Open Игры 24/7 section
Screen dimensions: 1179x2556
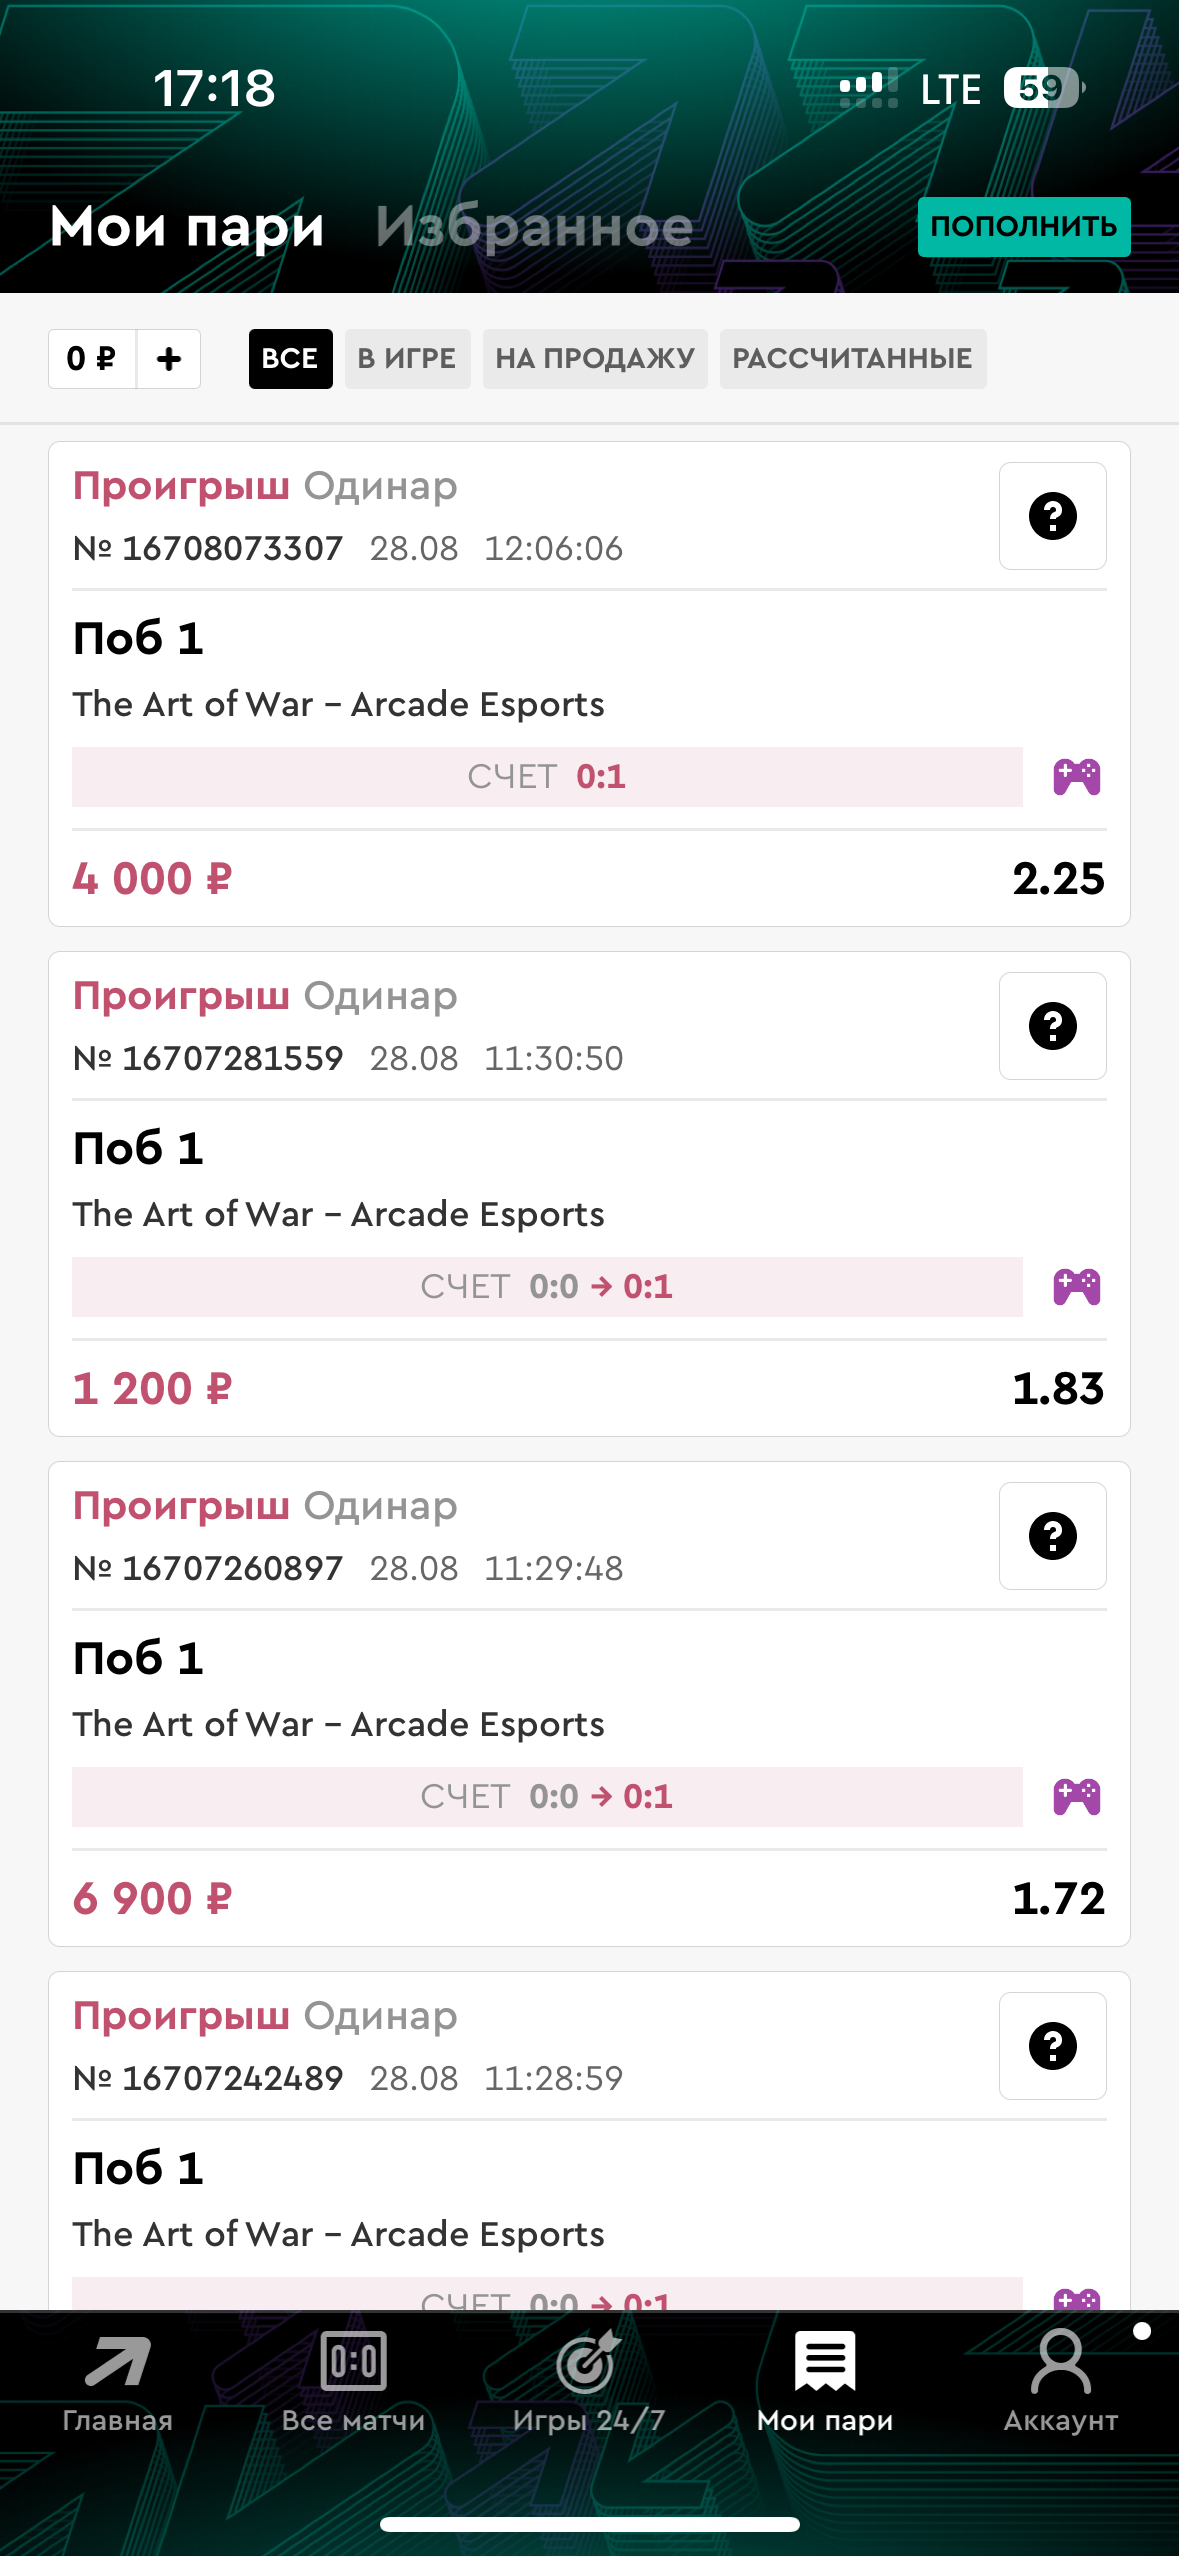[589, 2382]
